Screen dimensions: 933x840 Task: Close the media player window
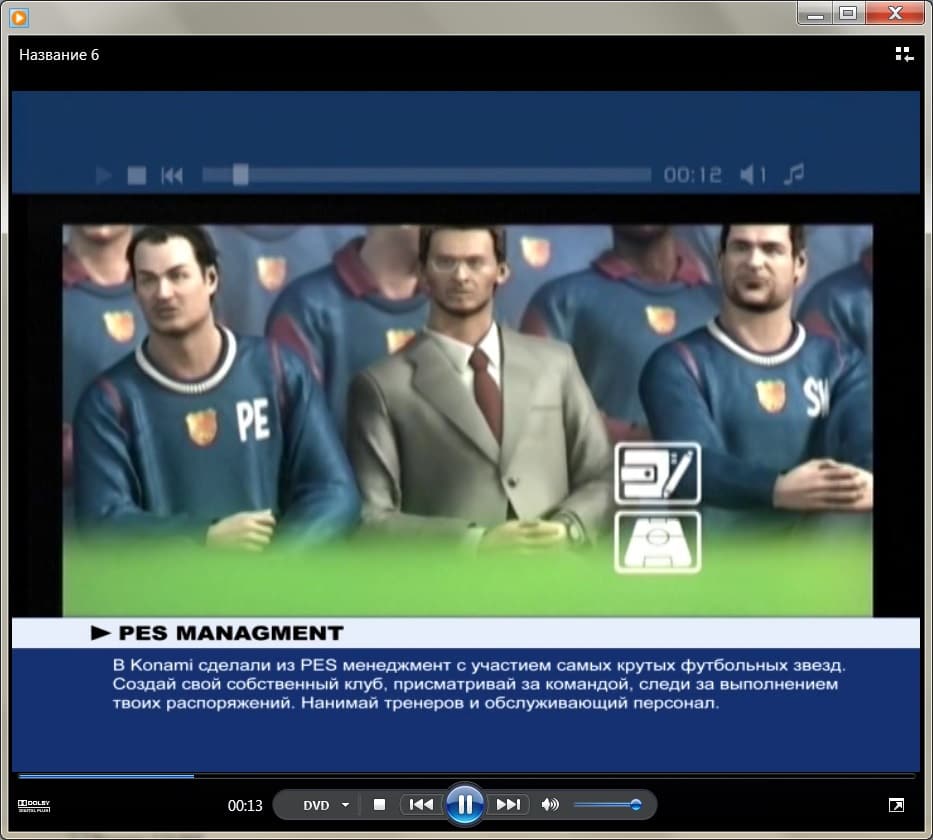(895, 13)
